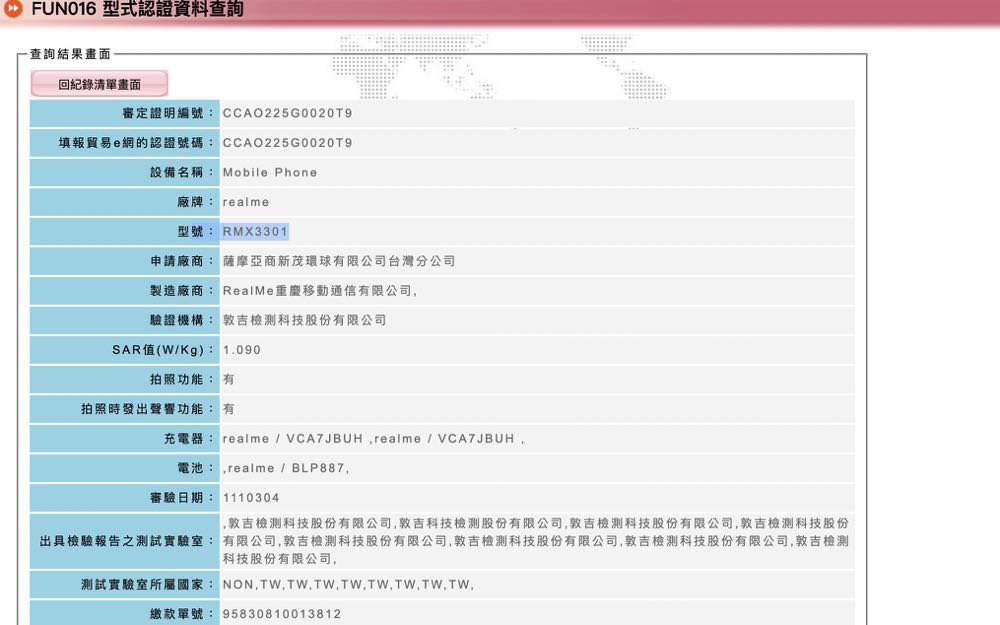
Task: Click the Mobile Phone device name text
Action: pyautogui.click(x=270, y=172)
